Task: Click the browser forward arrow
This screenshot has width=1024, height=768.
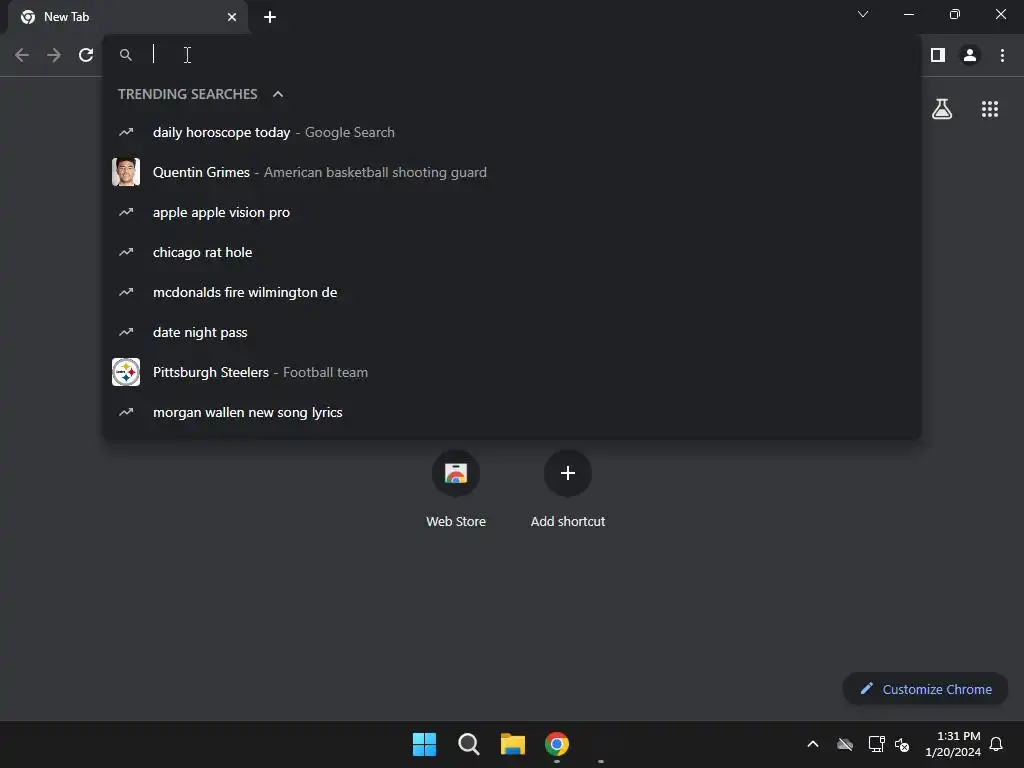Action: point(54,56)
